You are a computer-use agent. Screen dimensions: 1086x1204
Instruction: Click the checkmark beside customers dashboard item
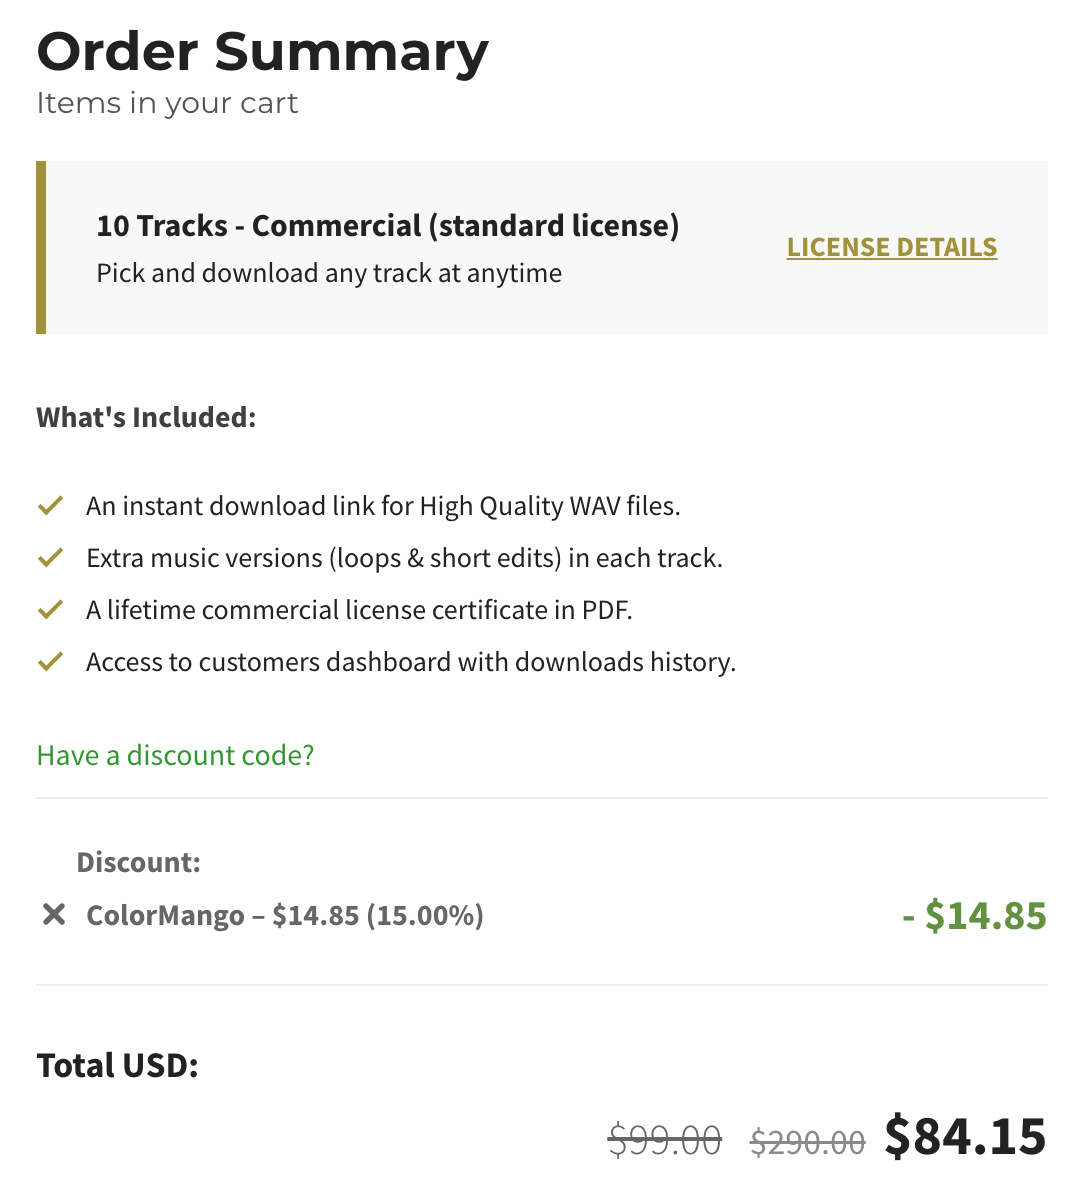click(x=49, y=661)
